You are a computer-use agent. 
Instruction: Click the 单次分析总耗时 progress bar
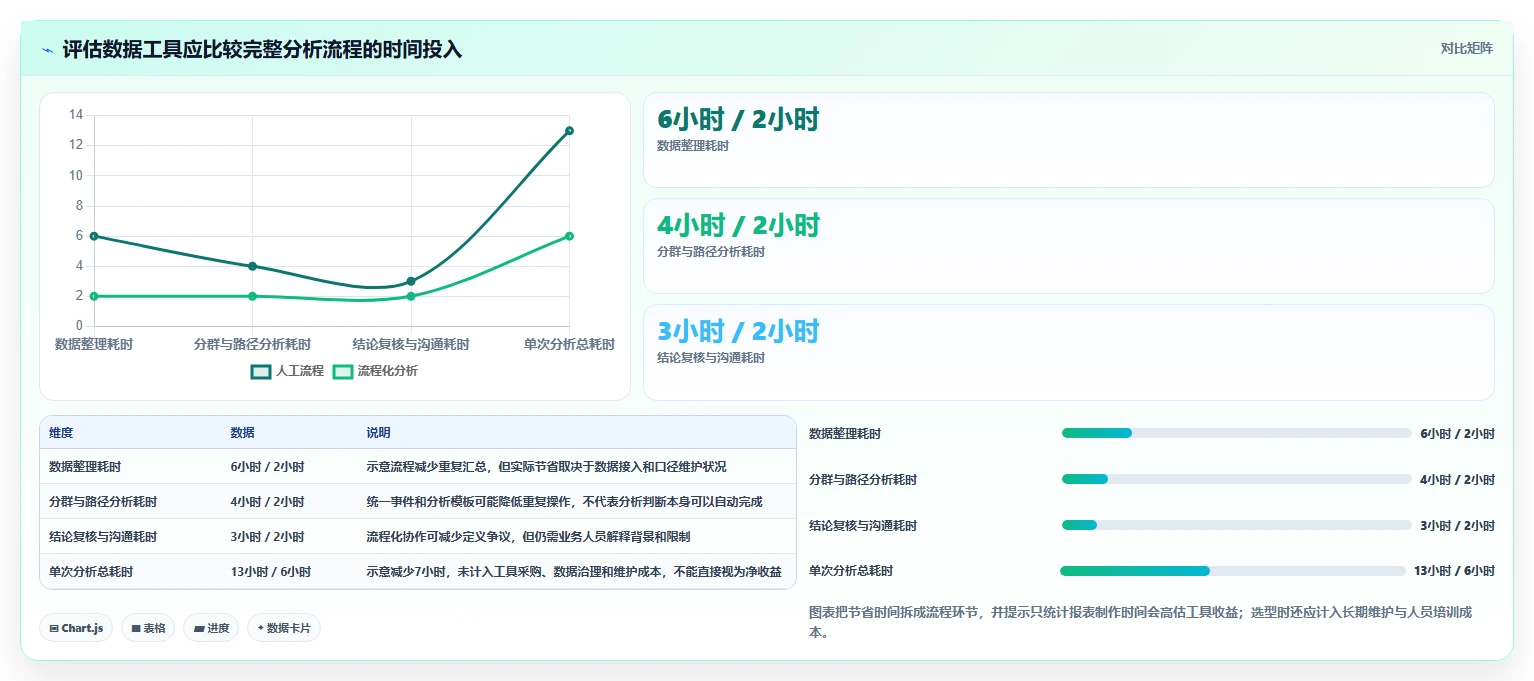pos(1233,571)
